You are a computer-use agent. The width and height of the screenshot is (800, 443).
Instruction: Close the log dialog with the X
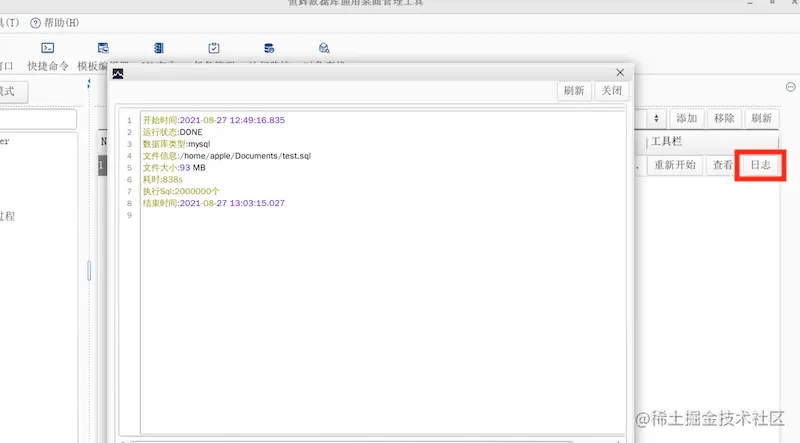click(620, 72)
